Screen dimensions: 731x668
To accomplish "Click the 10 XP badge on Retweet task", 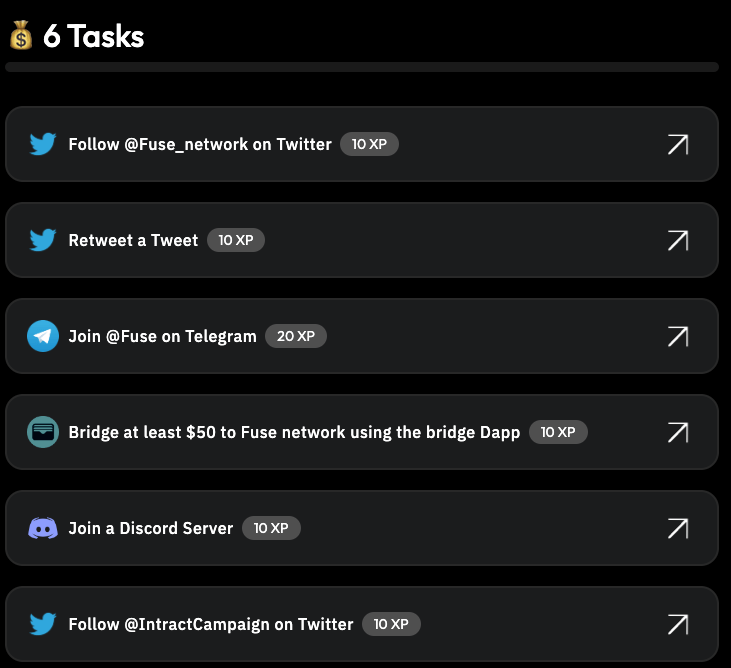I will tap(236, 240).
